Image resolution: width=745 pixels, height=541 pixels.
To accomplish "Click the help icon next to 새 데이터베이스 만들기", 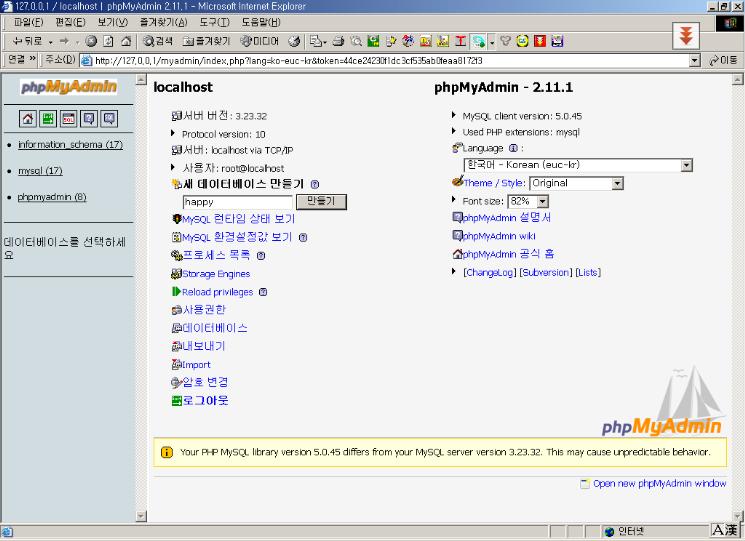I will (x=315, y=184).
